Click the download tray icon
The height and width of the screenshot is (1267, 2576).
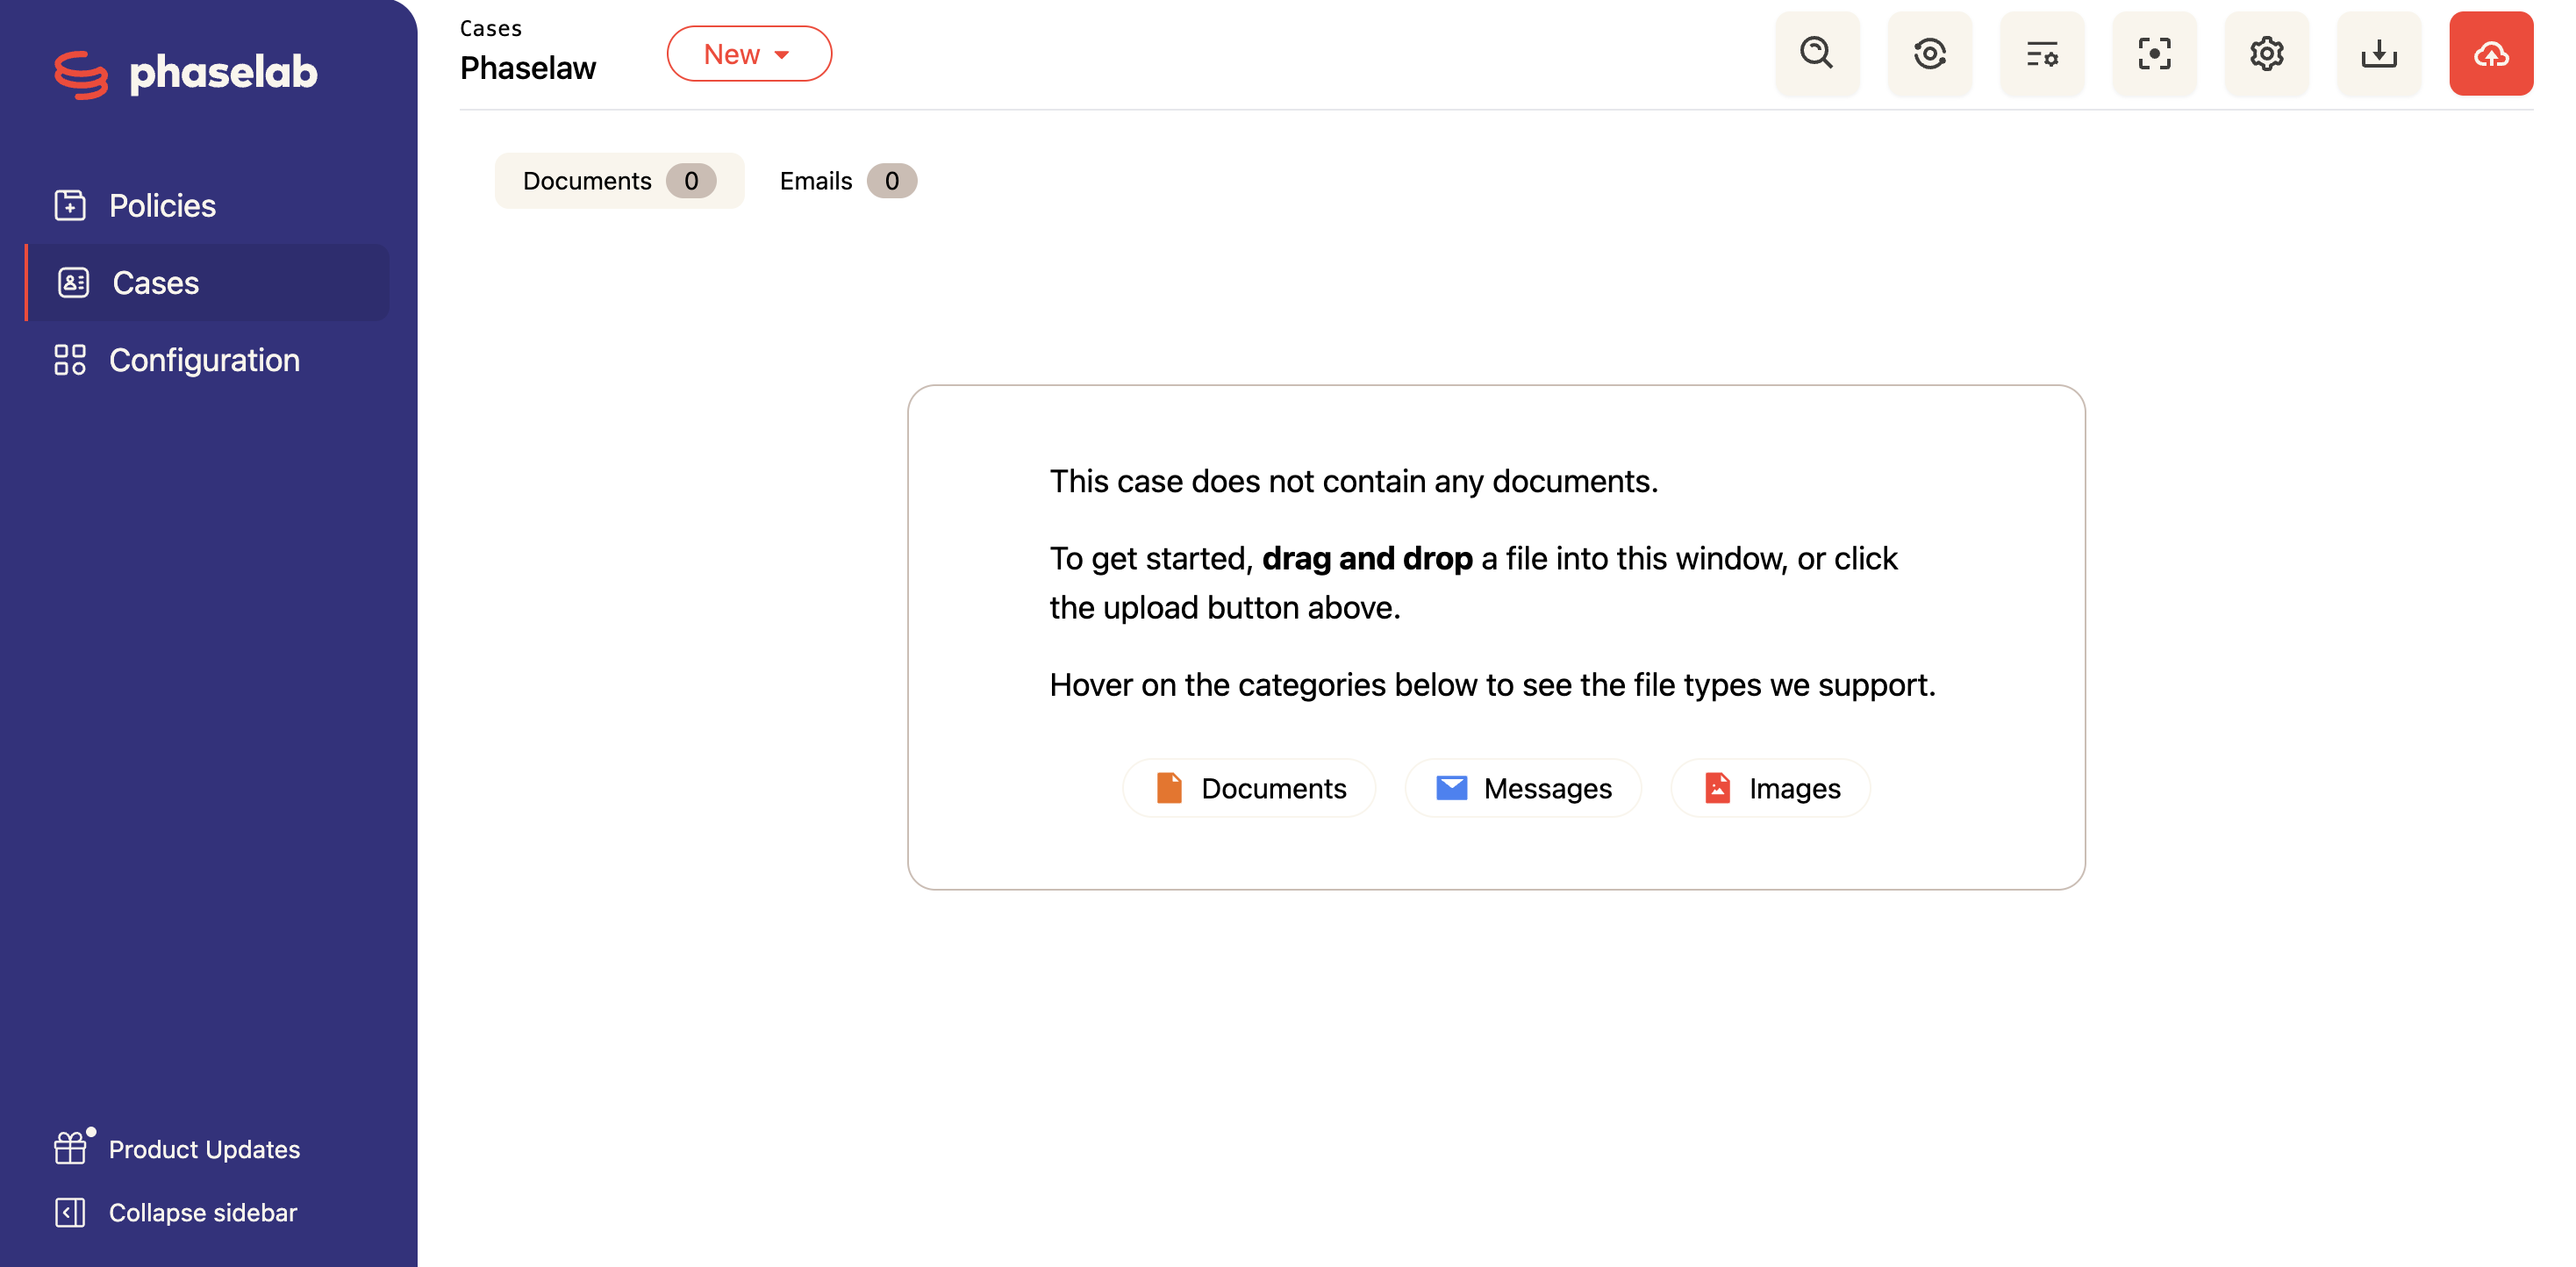pyautogui.click(x=2379, y=54)
